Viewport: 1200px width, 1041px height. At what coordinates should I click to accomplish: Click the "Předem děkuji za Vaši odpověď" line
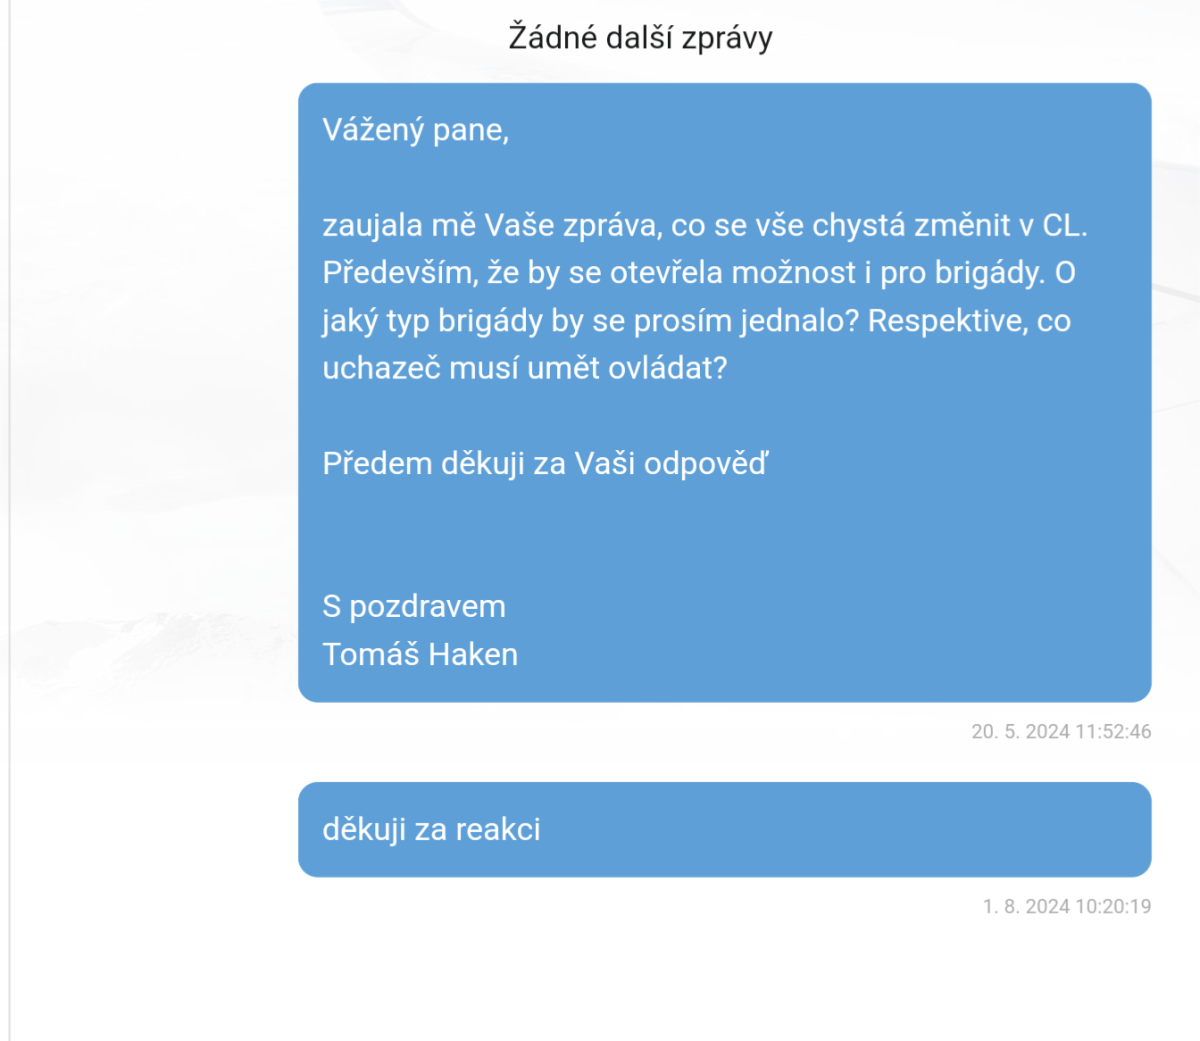click(x=545, y=464)
